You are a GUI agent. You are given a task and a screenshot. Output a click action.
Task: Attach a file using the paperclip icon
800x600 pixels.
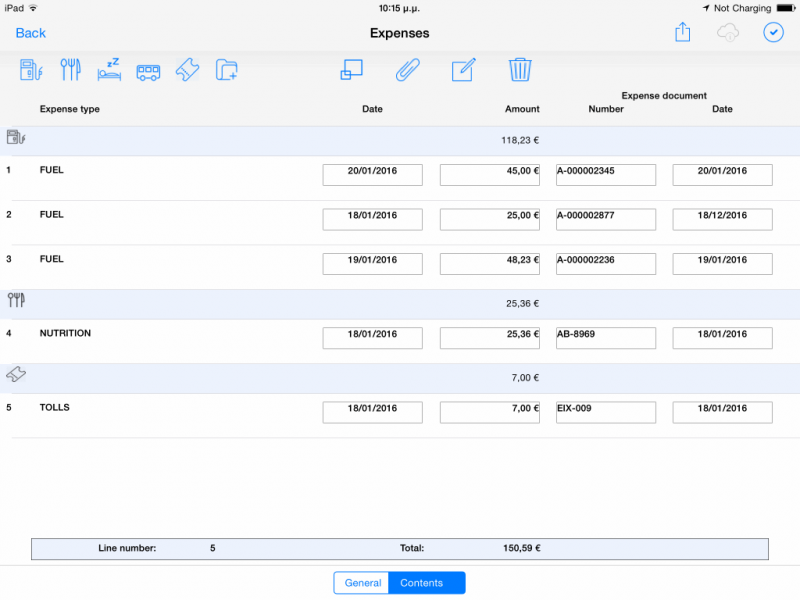click(x=408, y=70)
